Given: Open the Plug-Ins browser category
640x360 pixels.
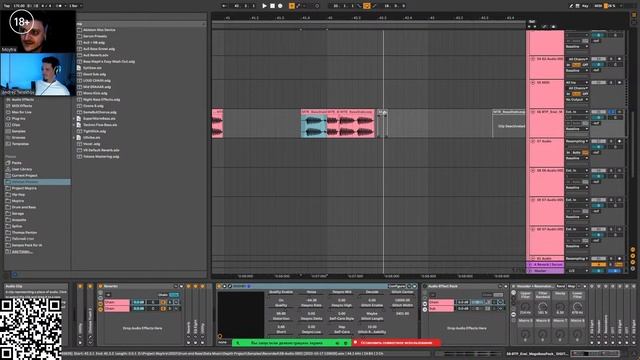Looking at the screenshot, I should (x=18, y=118).
